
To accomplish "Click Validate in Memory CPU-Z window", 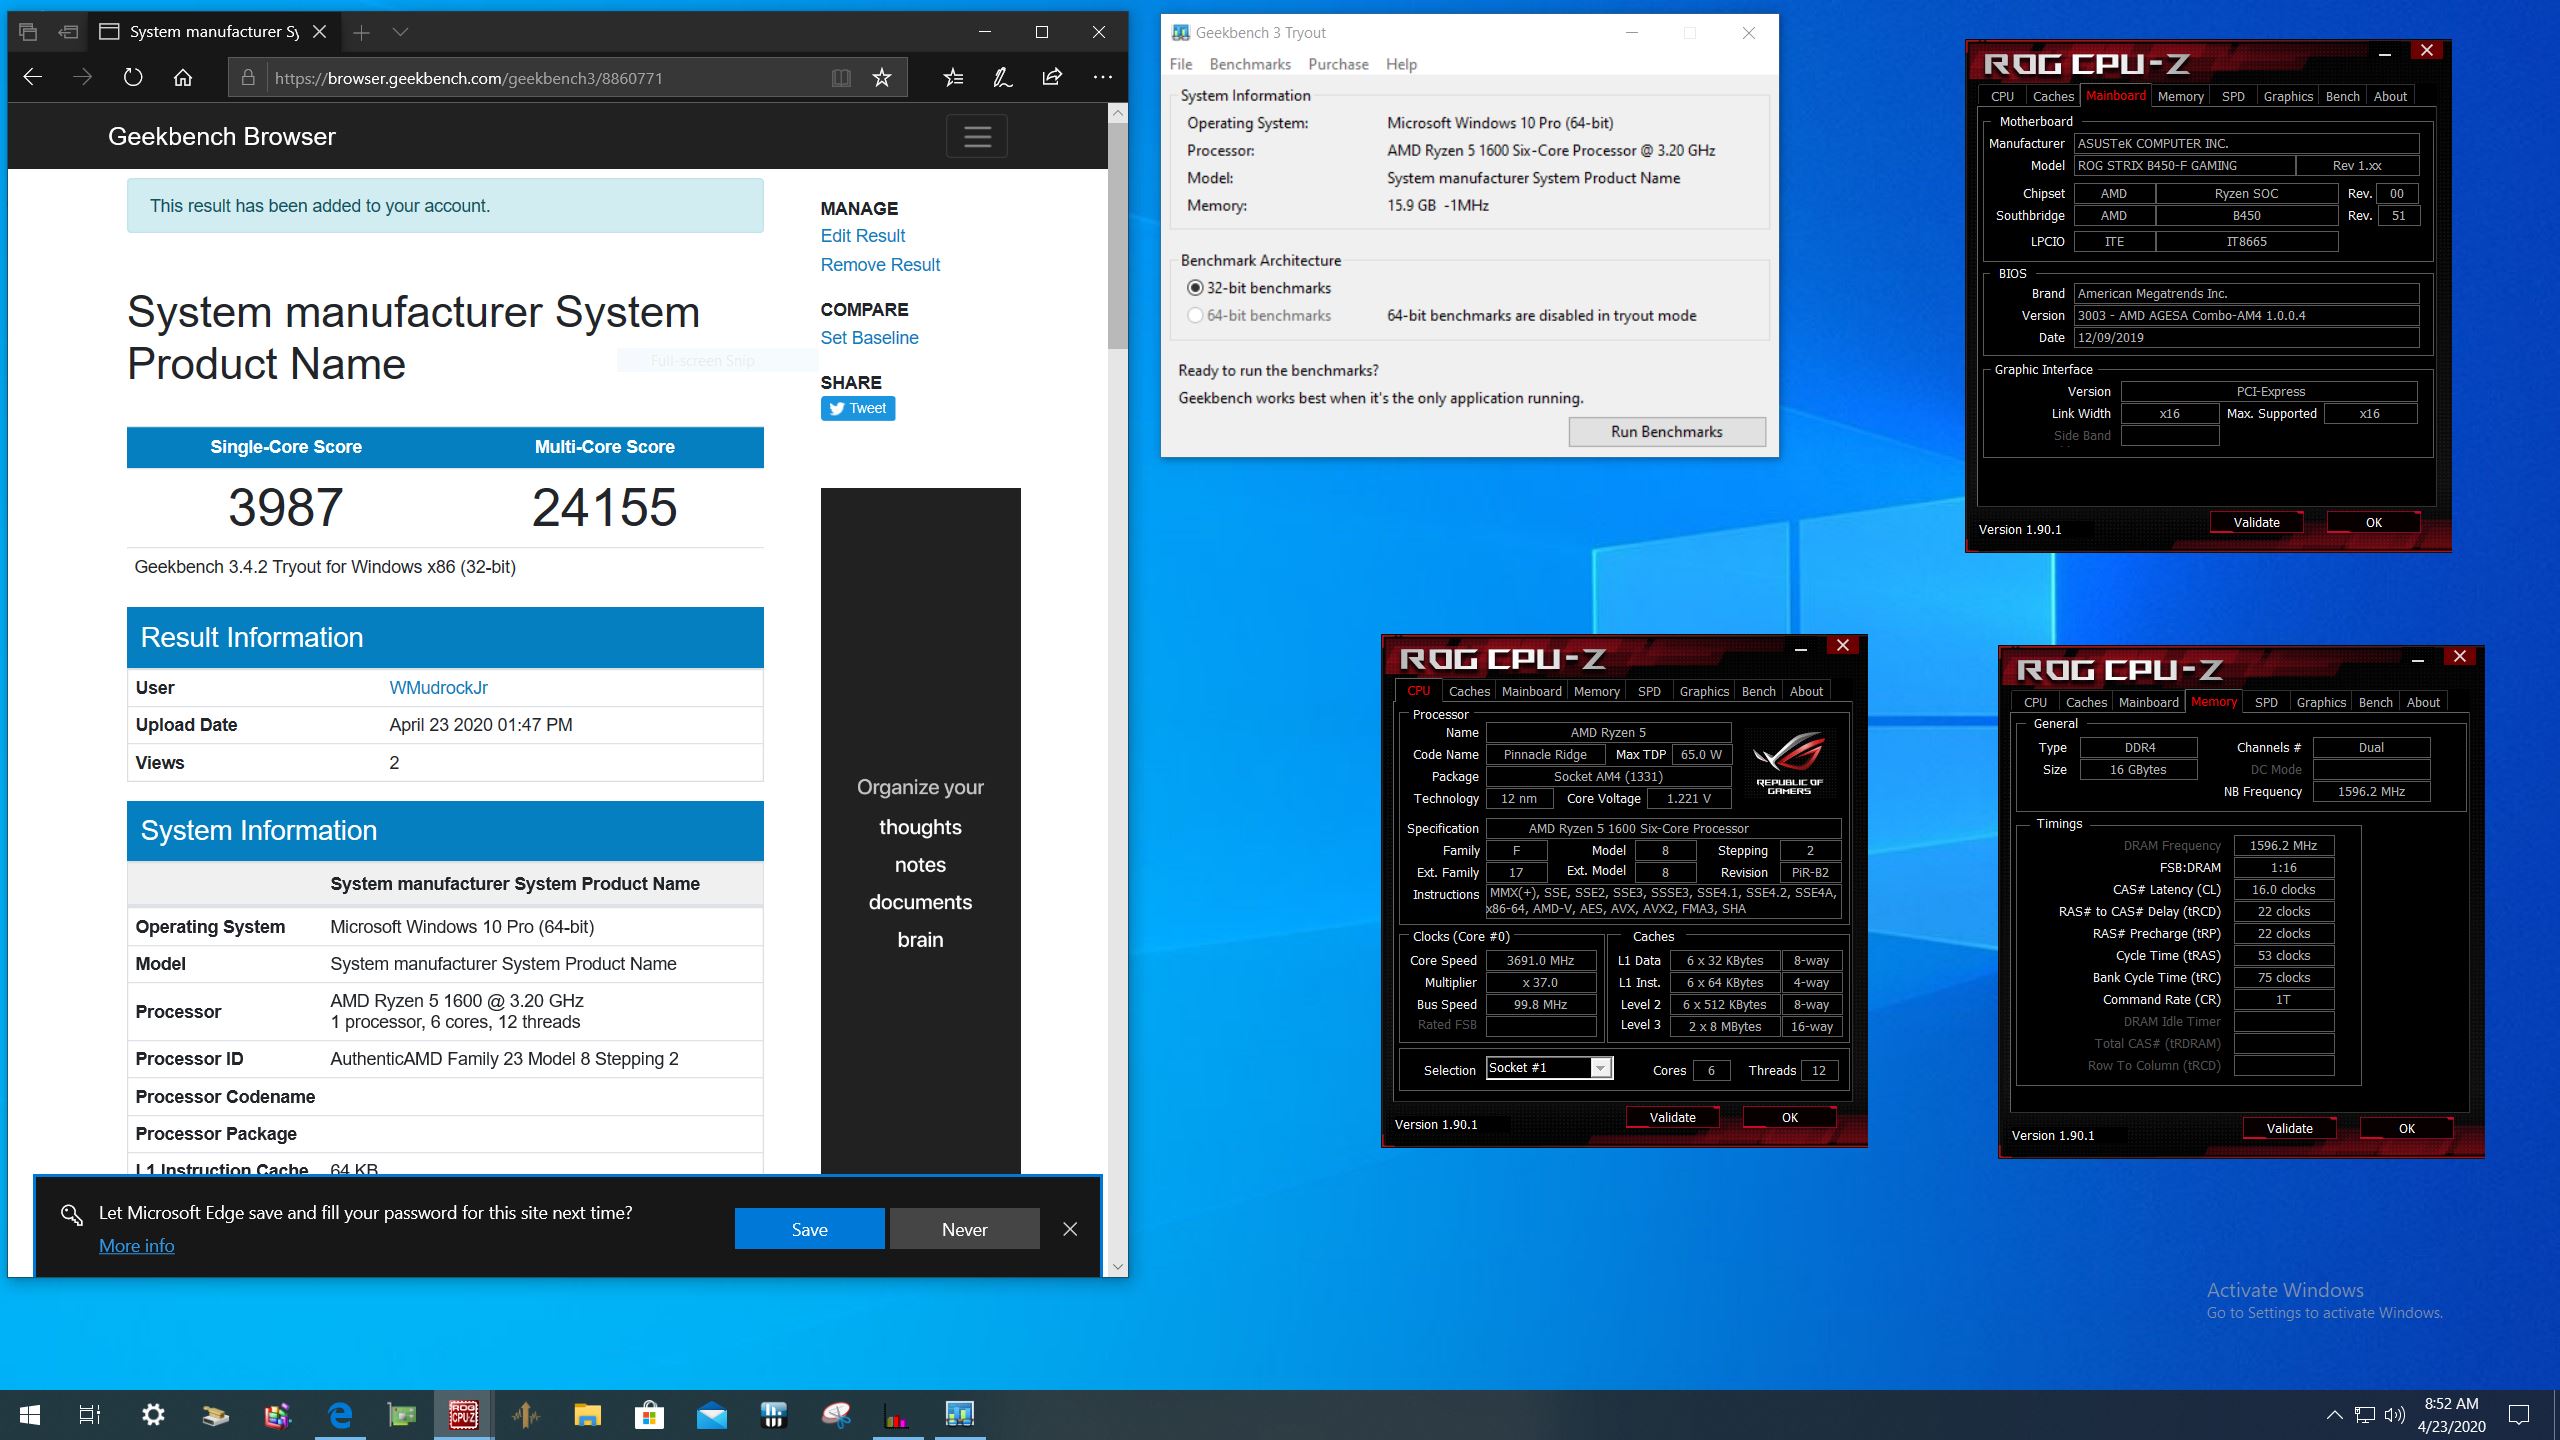I will [x=2289, y=1128].
